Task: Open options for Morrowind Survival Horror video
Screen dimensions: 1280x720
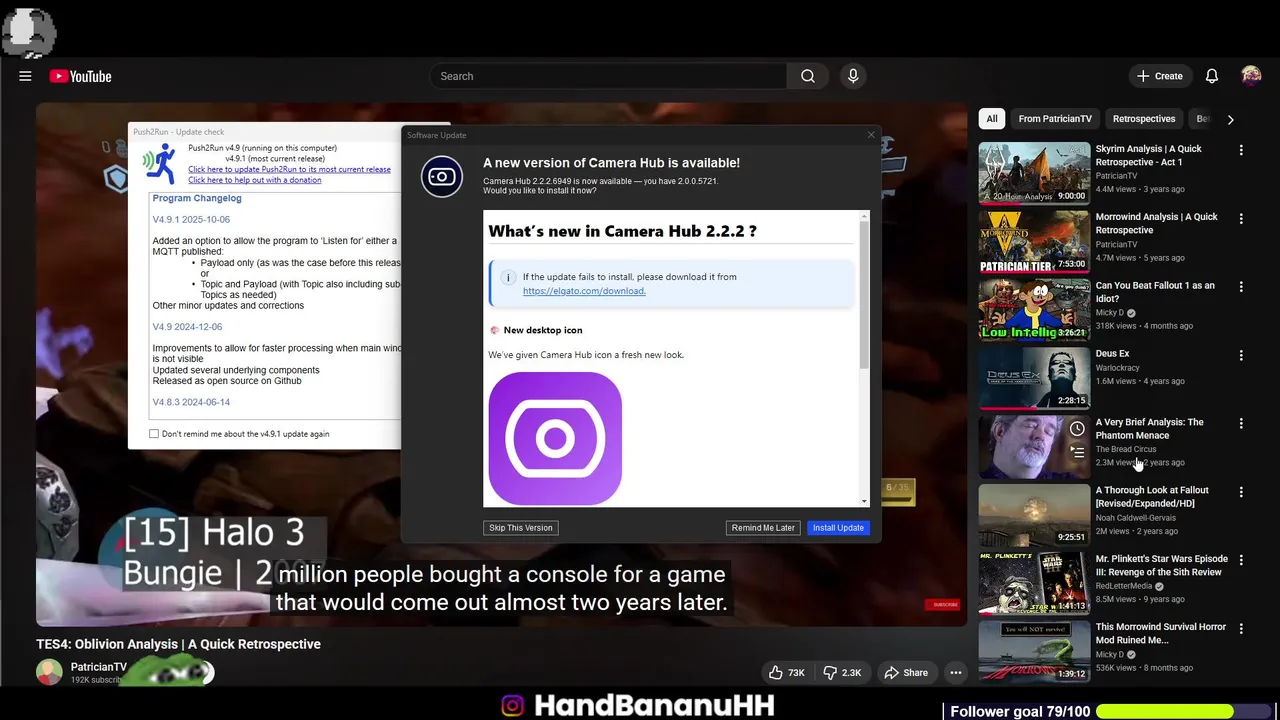Action: click(1241, 629)
